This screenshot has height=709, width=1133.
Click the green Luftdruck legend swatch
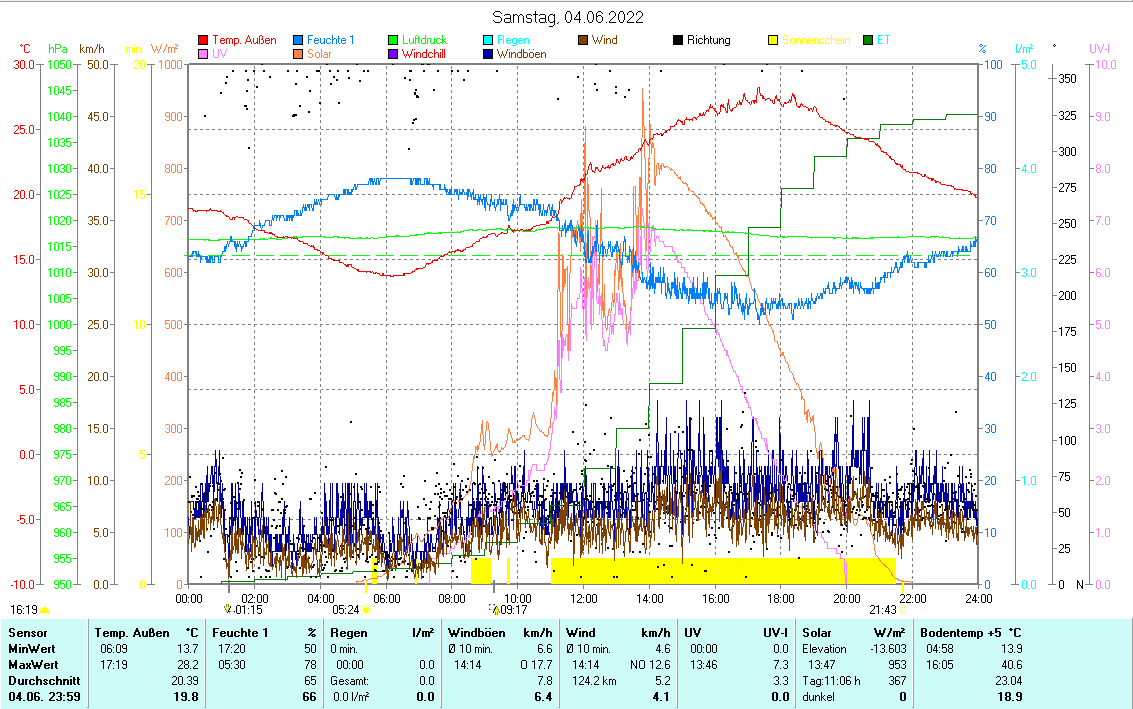click(x=393, y=40)
